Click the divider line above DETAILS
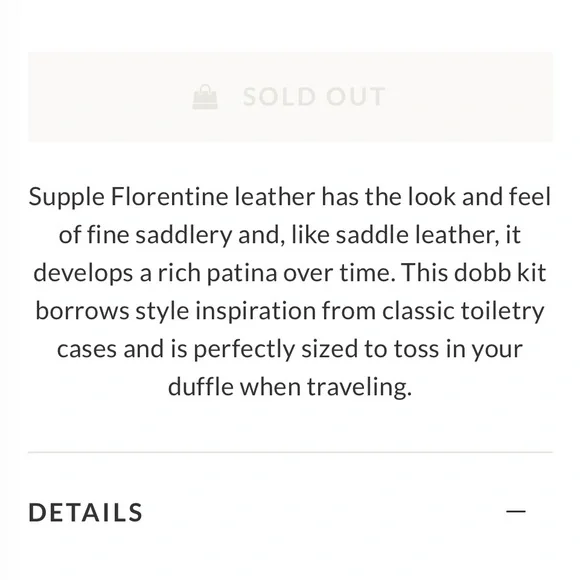The image size is (580, 580). (x=290, y=452)
